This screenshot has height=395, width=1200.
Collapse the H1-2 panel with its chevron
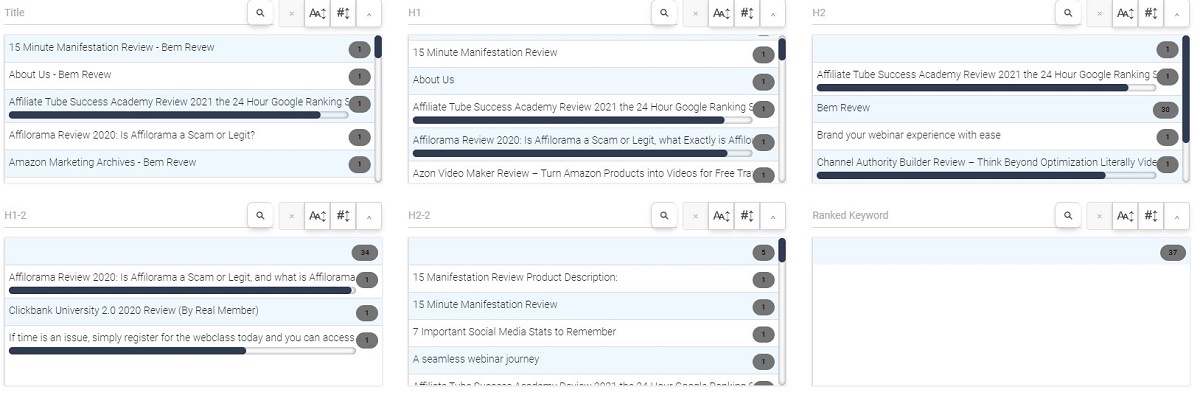point(369,215)
